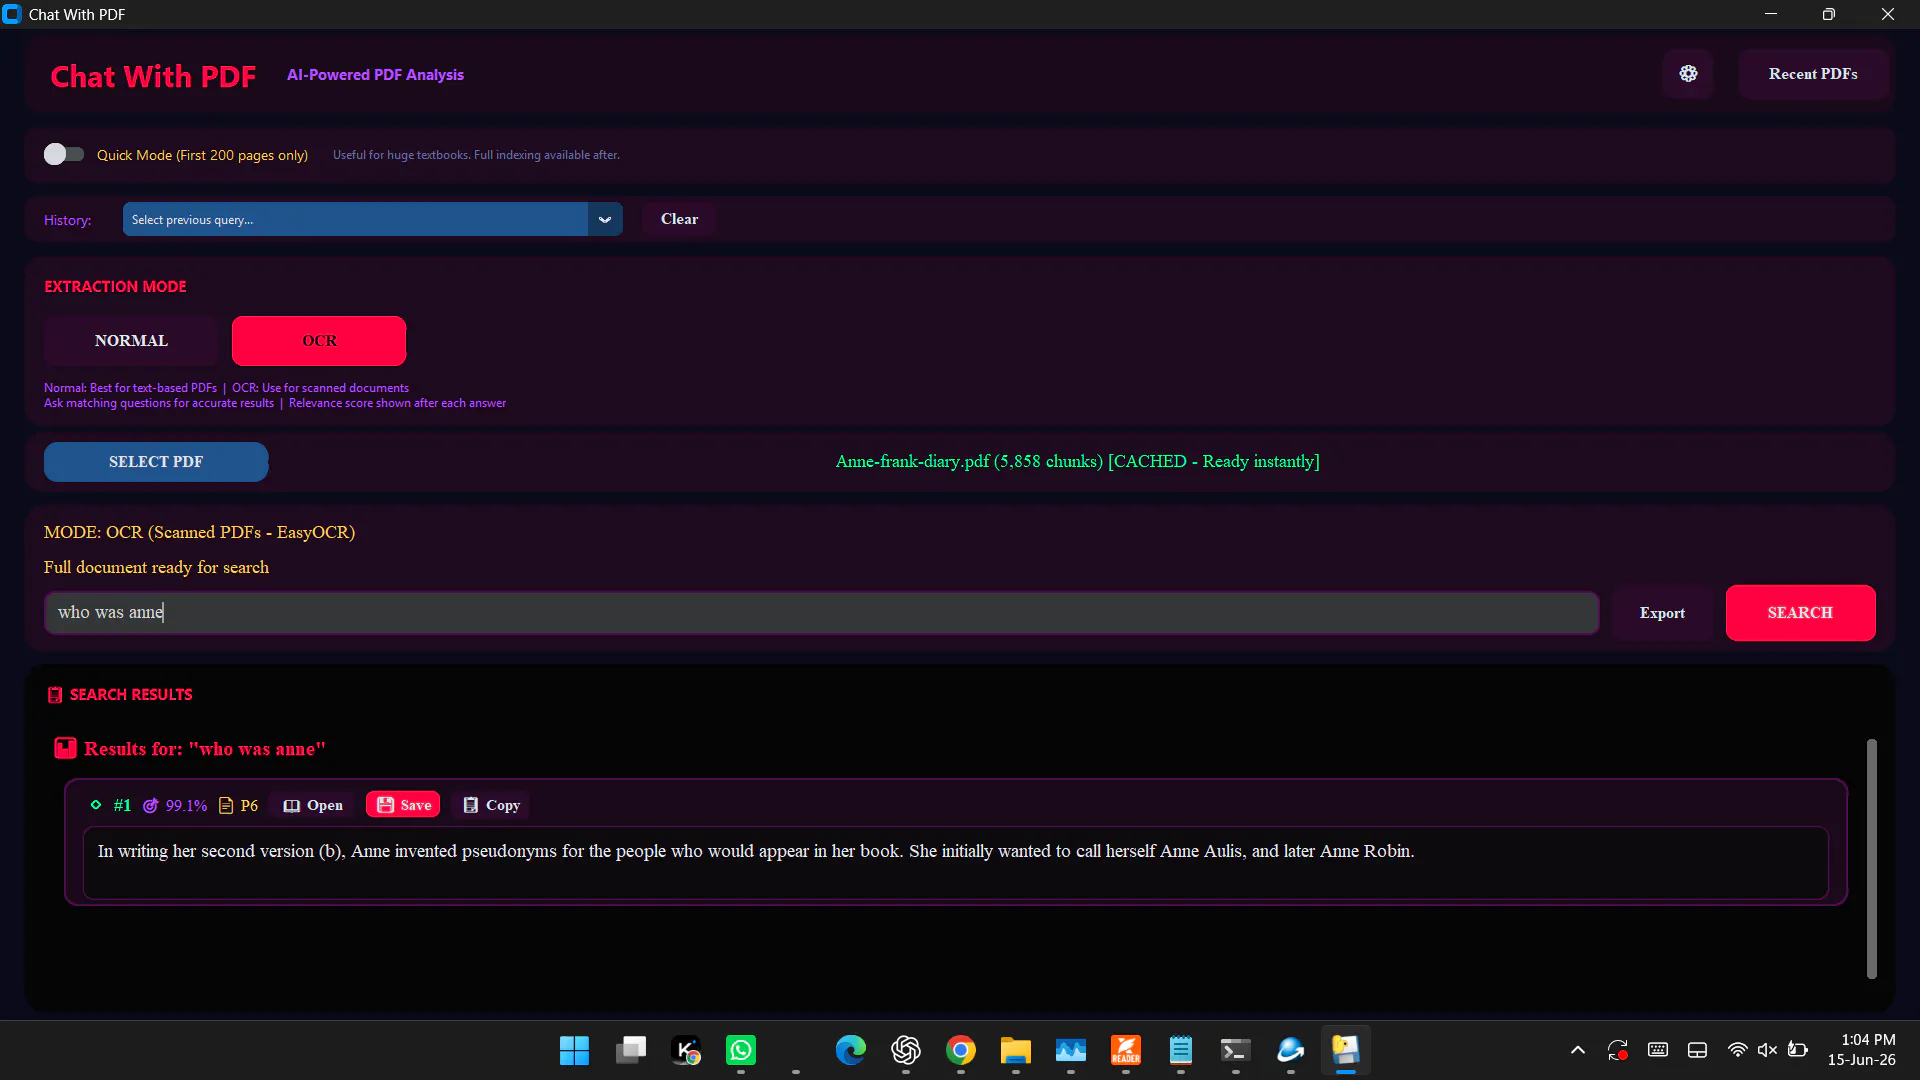Run the query with the SEARCH button
1920x1080 pixels.
(1800, 613)
